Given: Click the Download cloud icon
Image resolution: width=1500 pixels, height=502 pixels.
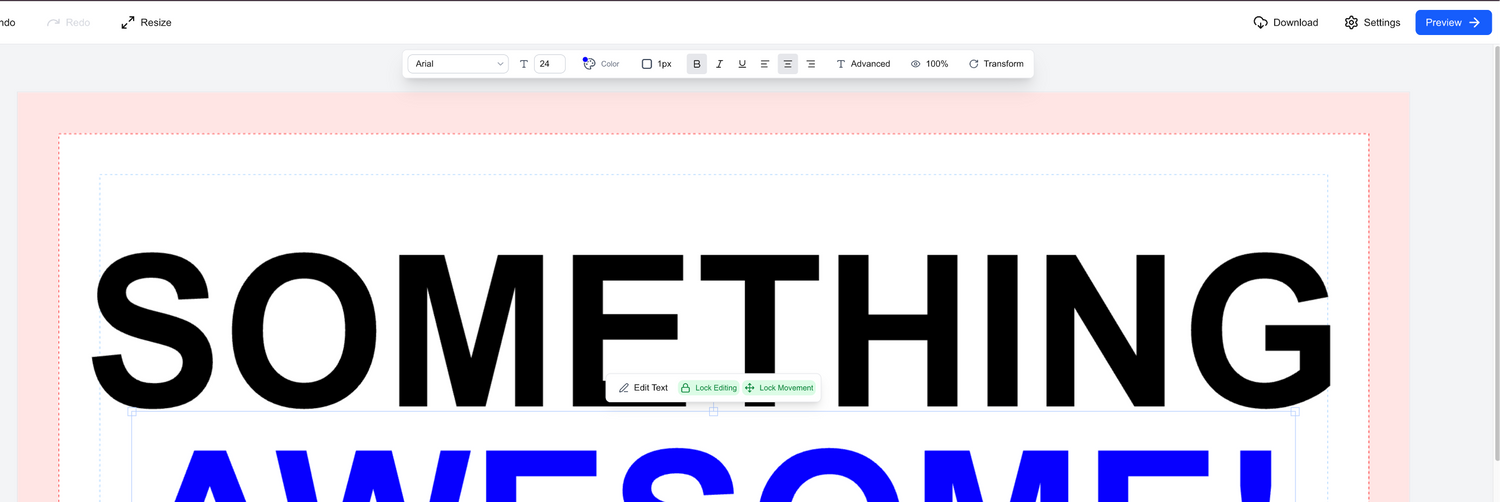Looking at the screenshot, I should click(1260, 22).
